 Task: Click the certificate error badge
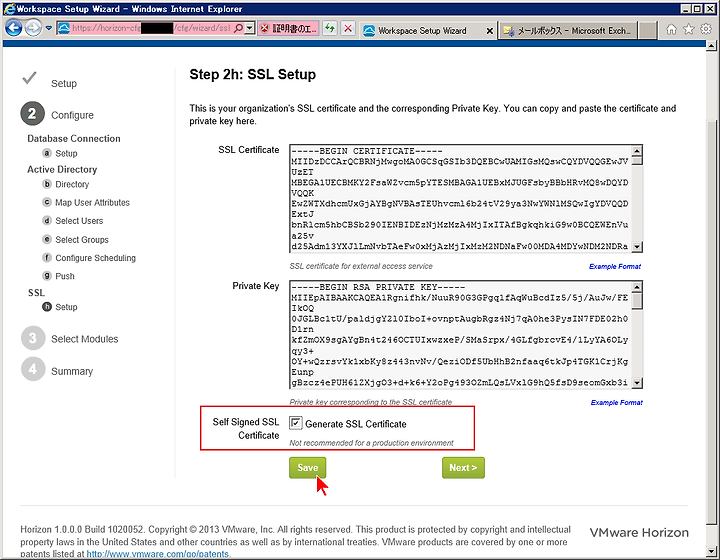(x=288, y=28)
